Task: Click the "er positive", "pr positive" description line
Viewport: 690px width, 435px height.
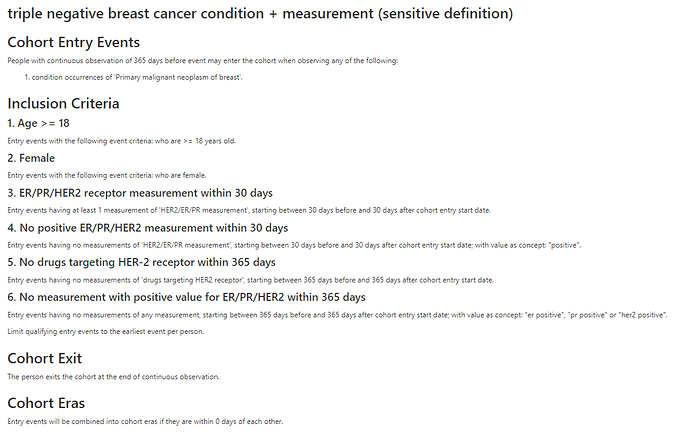Action: 338,315
